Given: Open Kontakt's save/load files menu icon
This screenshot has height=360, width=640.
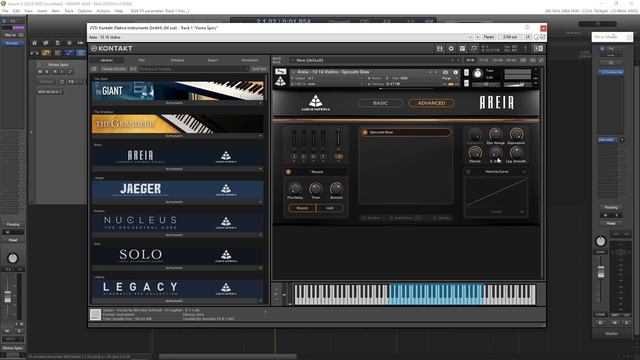Looking at the screenshot, I should [x=440, y=49].
